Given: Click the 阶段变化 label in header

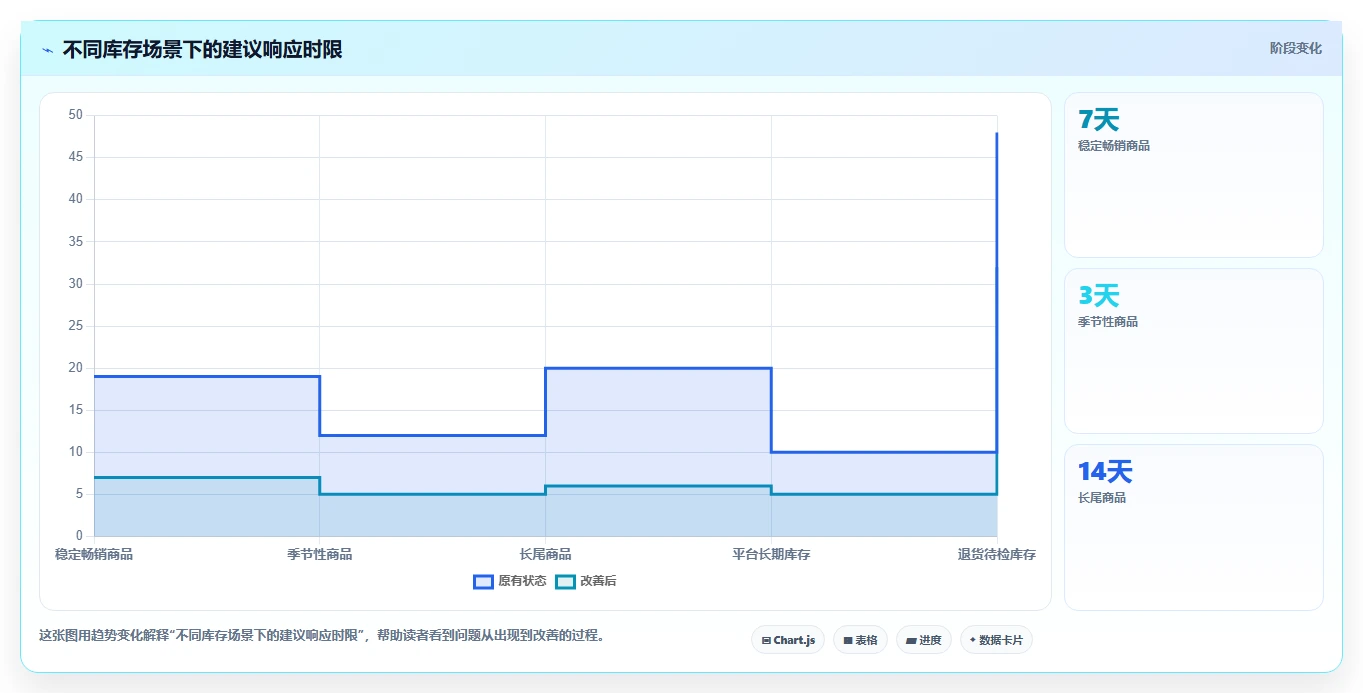Looking at the screenshot, I should [x=1296, y=48].
